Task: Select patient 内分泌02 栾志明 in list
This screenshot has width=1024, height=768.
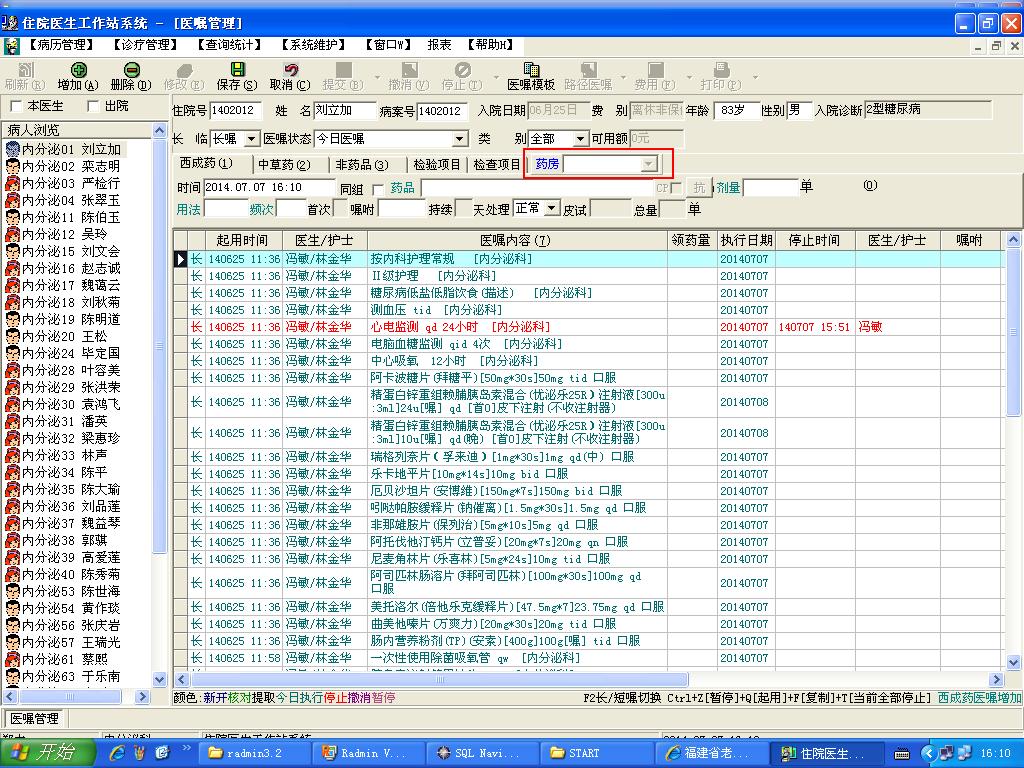Action: [64, 167]
